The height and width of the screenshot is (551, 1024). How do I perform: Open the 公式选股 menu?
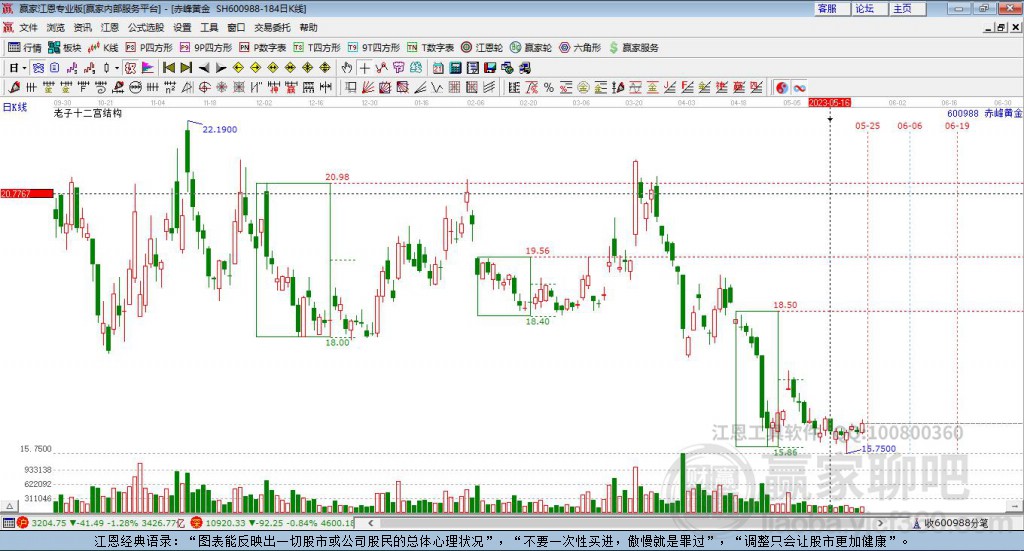pyautogui.click(x=146, y=27)
